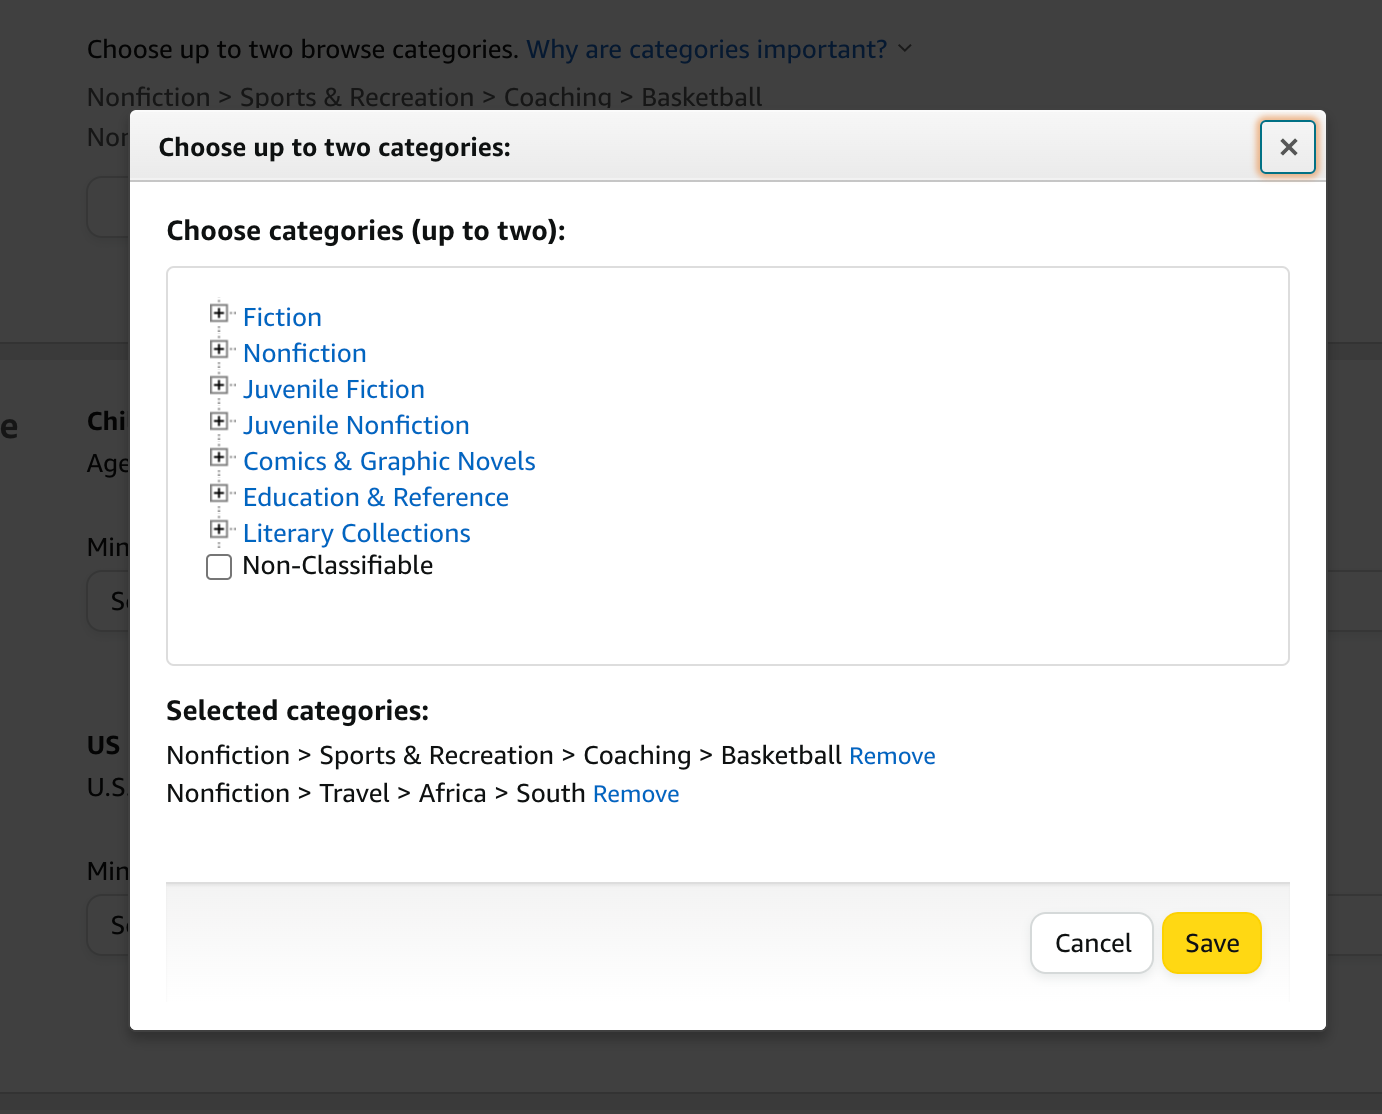Open the Nonfiction category link

click(305, 353)
